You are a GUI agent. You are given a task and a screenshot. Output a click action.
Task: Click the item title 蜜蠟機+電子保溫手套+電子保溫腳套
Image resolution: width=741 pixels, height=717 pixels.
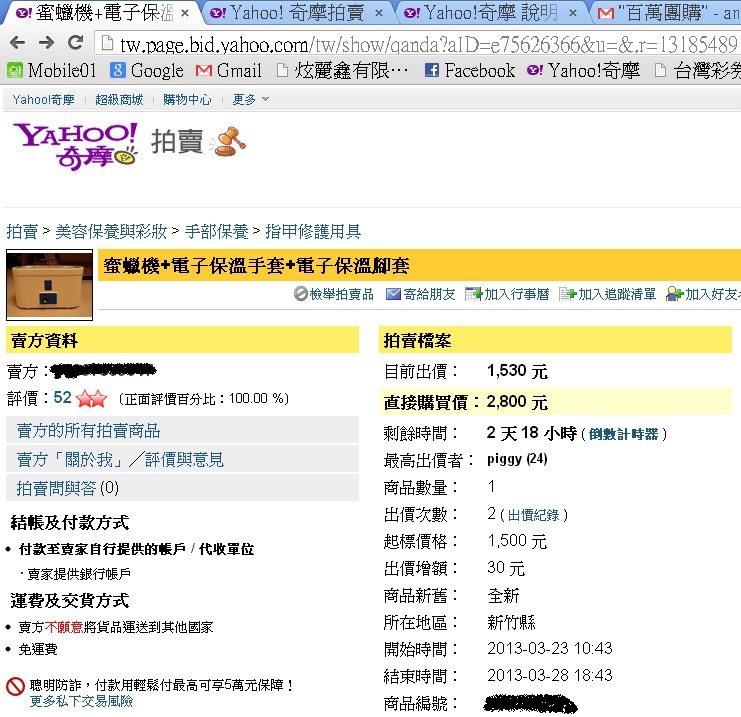pos(256,266)
